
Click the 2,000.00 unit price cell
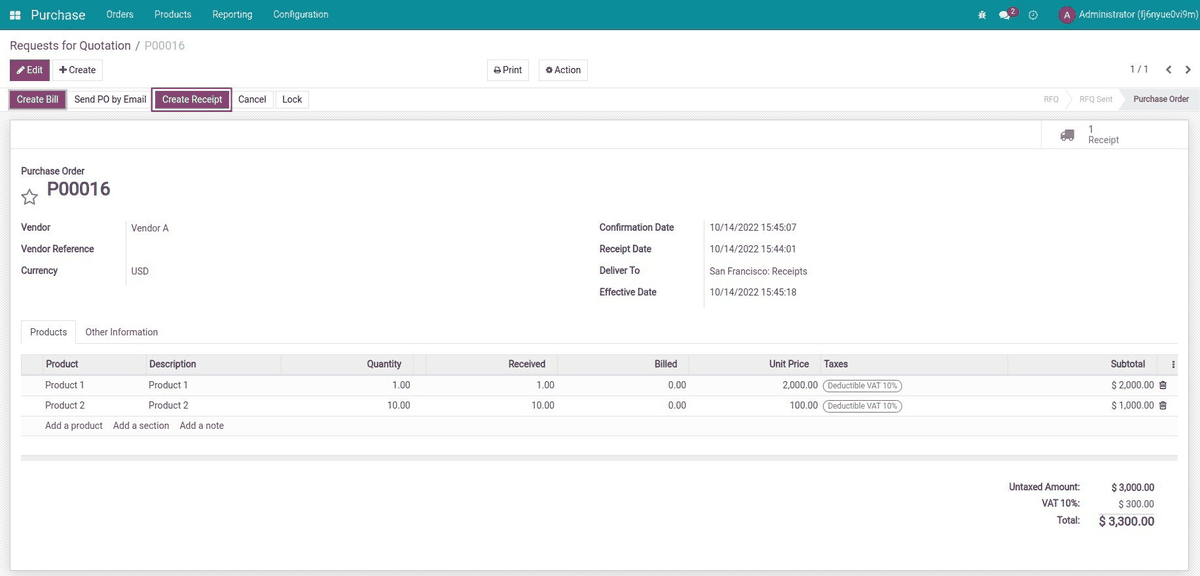tap(800, 385)
